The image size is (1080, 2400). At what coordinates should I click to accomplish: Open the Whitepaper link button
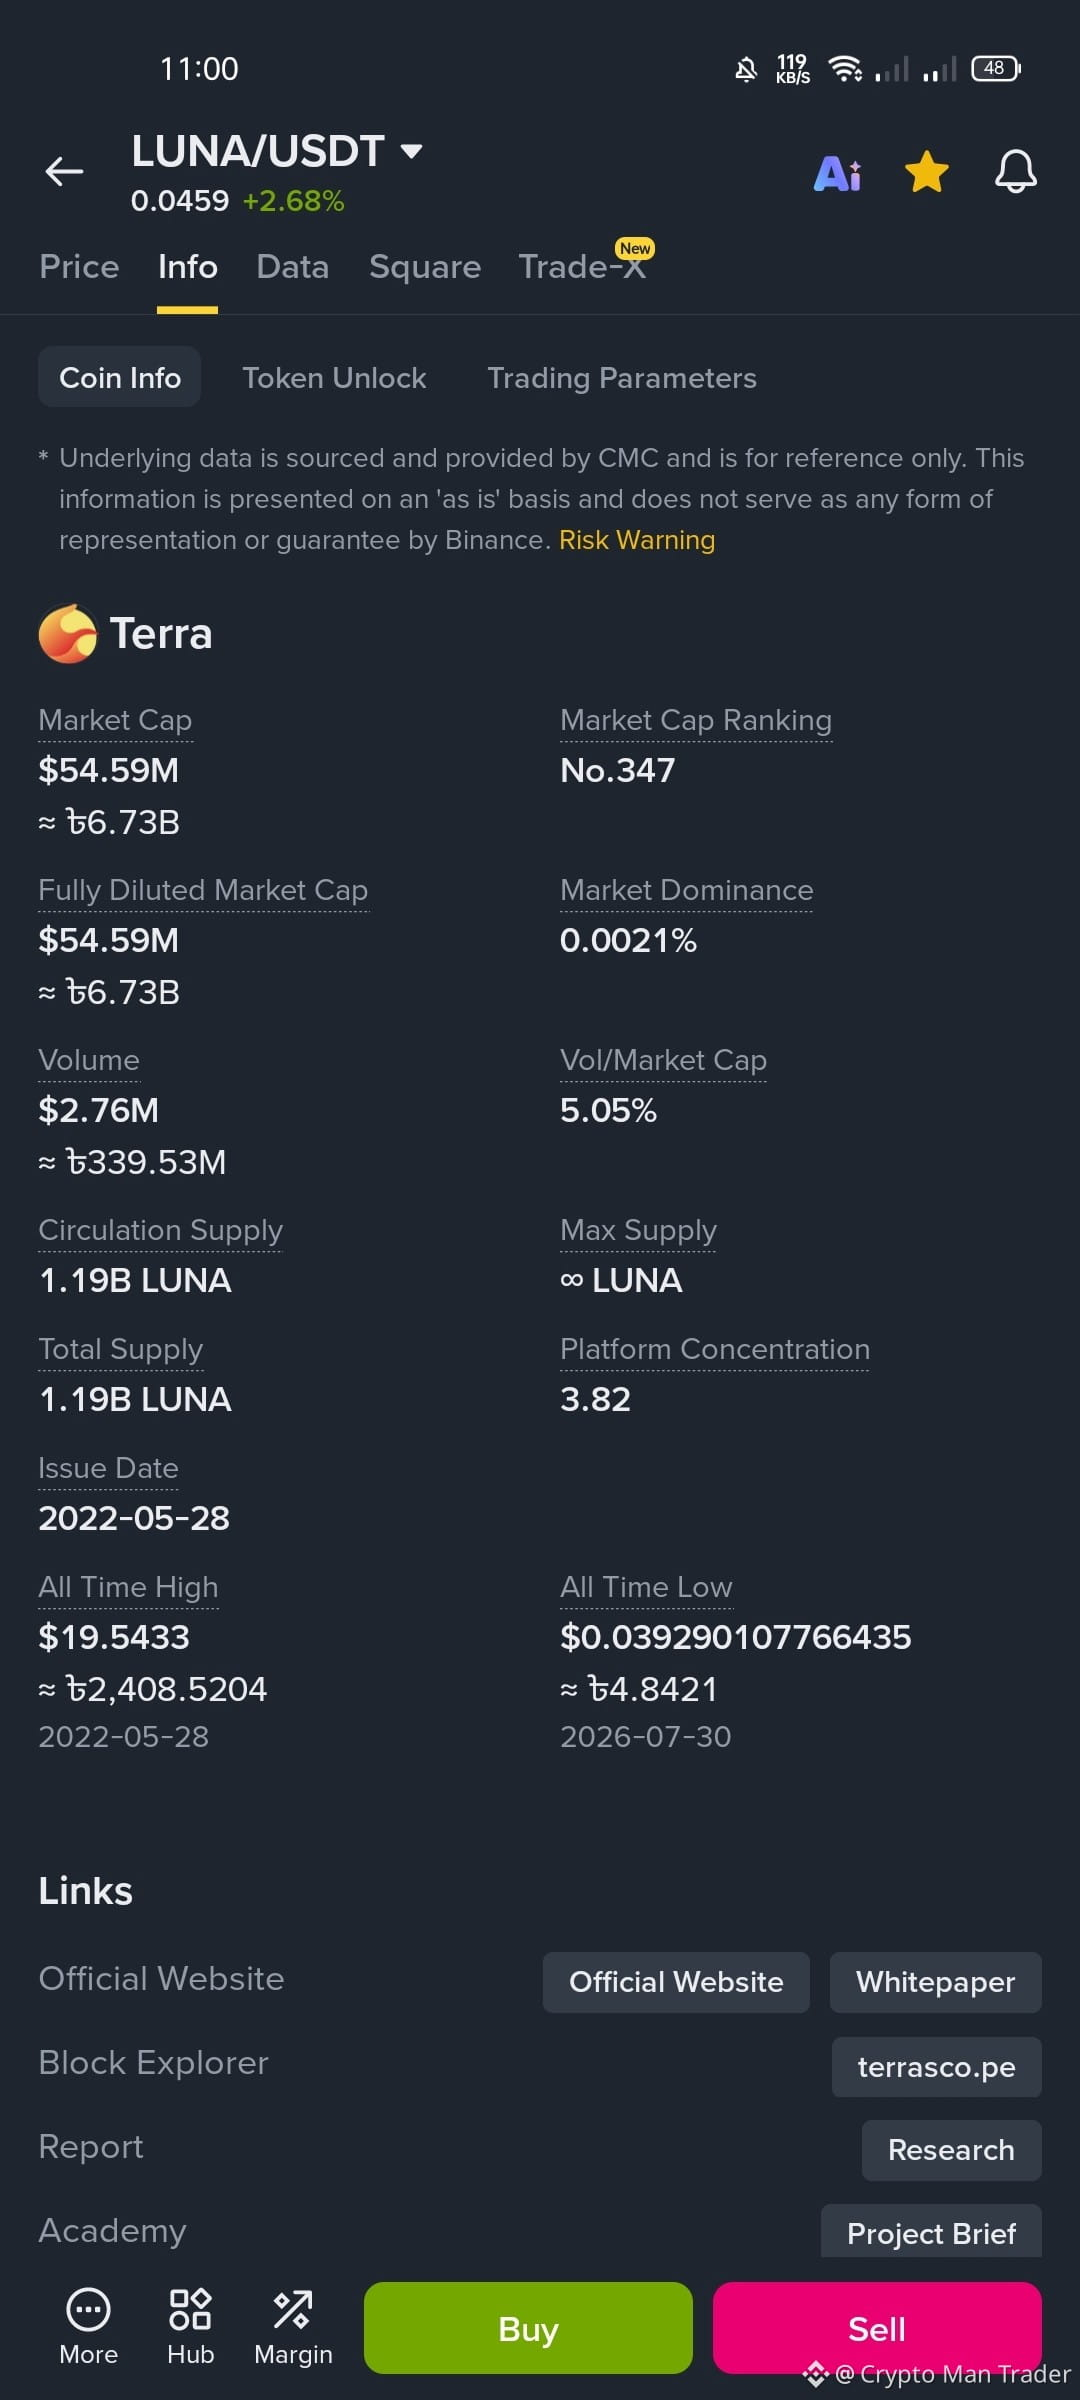tap(936, 1982)
